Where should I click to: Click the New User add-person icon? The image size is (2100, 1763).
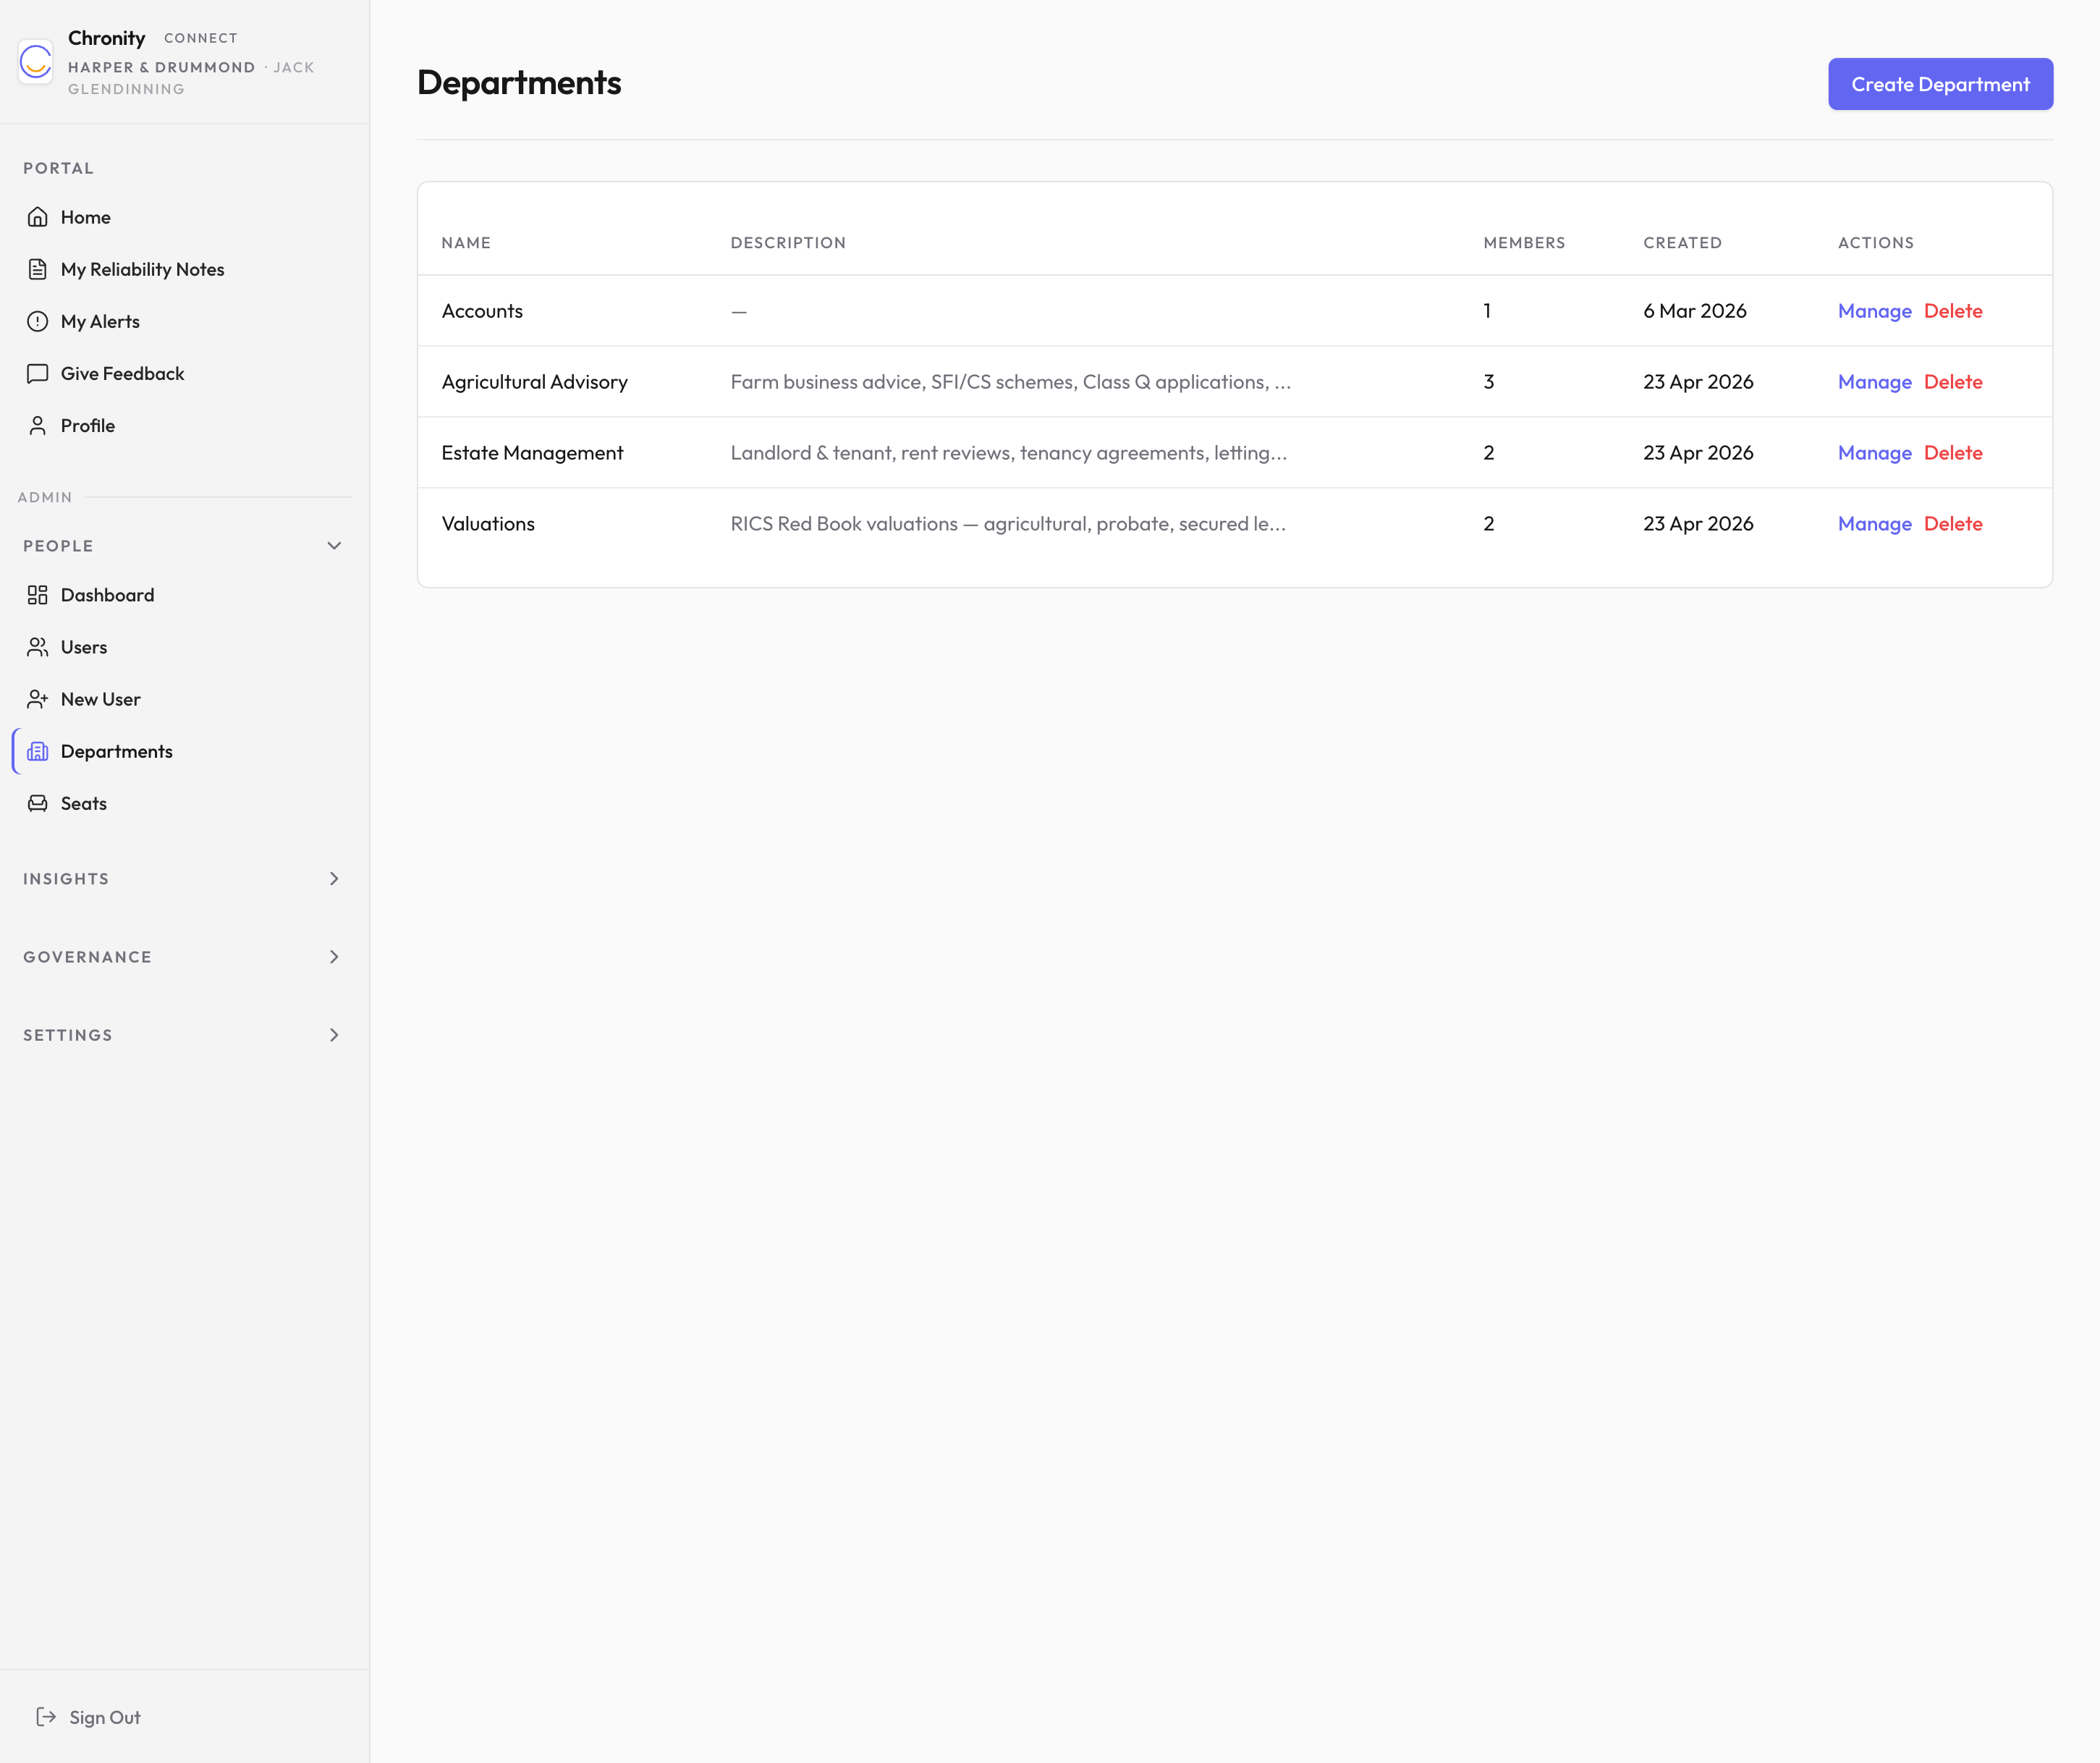[x=38, y=699]
